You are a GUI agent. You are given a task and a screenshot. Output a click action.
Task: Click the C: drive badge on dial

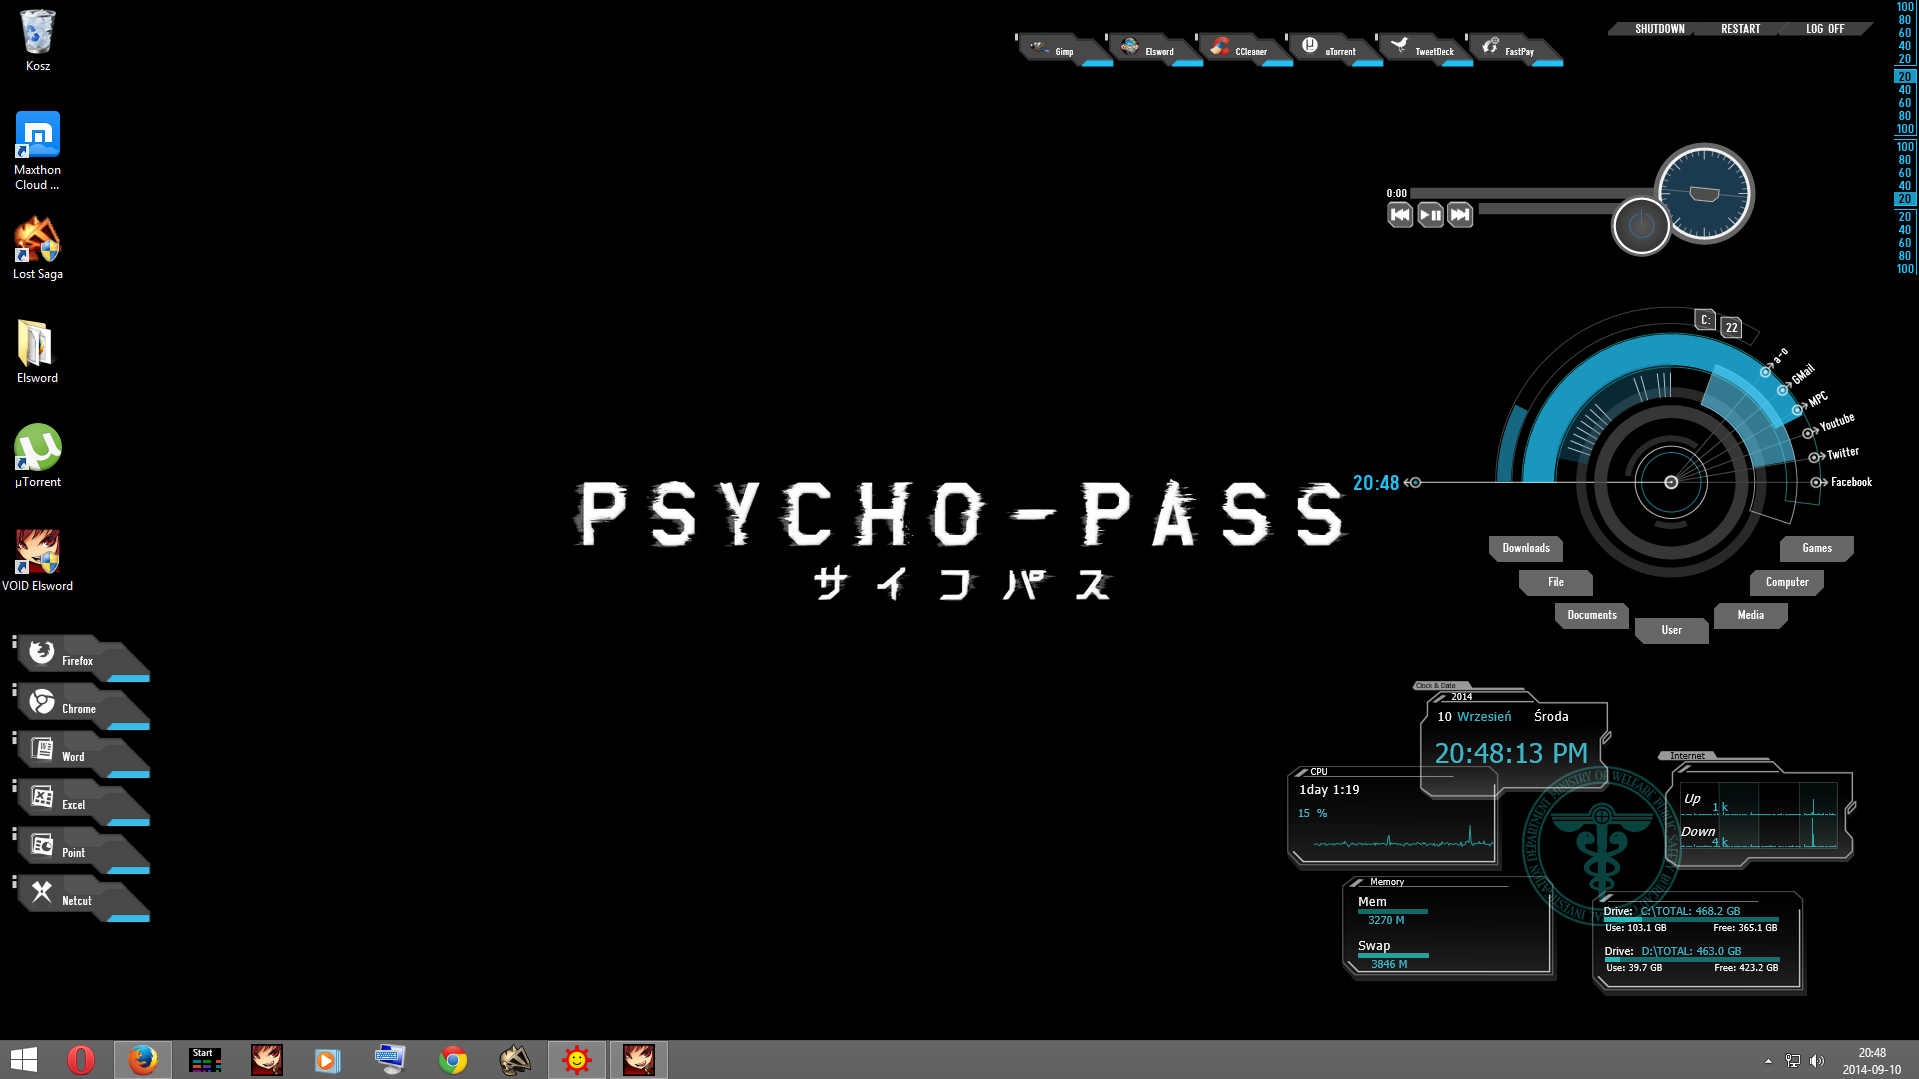coord(1705,320)
